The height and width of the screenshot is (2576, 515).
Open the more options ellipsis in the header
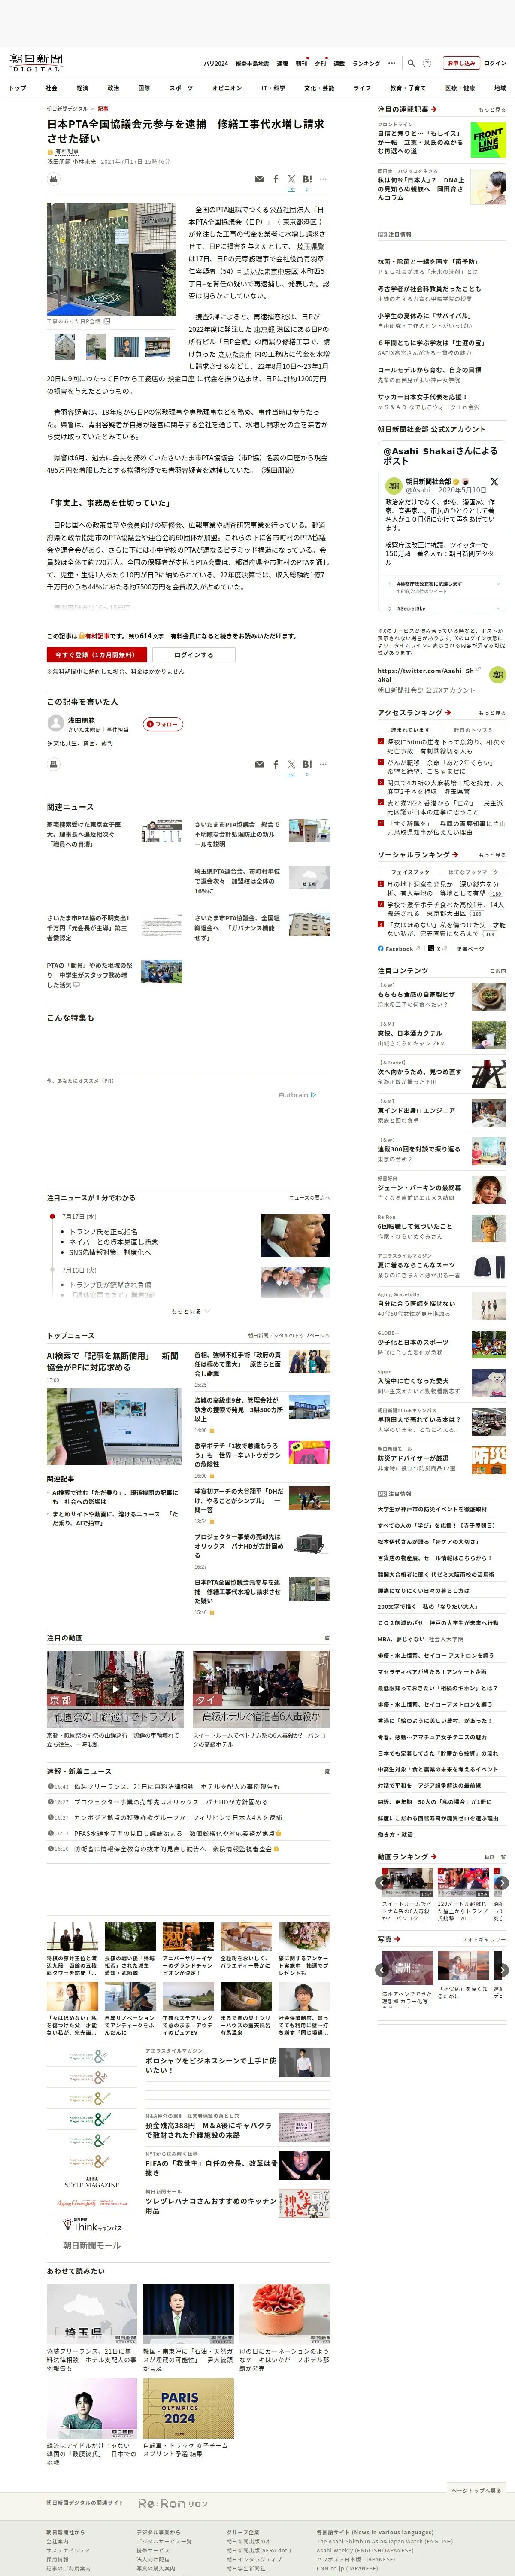[392, 63]
